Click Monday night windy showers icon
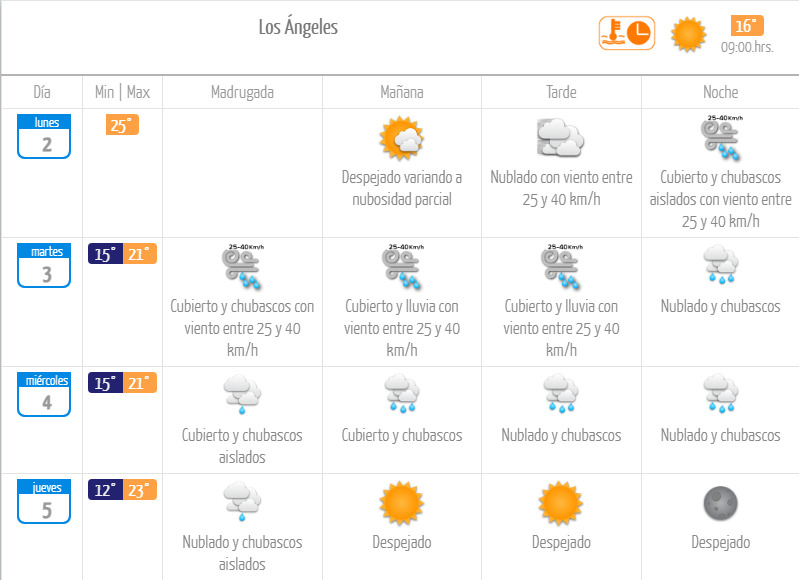 tap(721, 138)
